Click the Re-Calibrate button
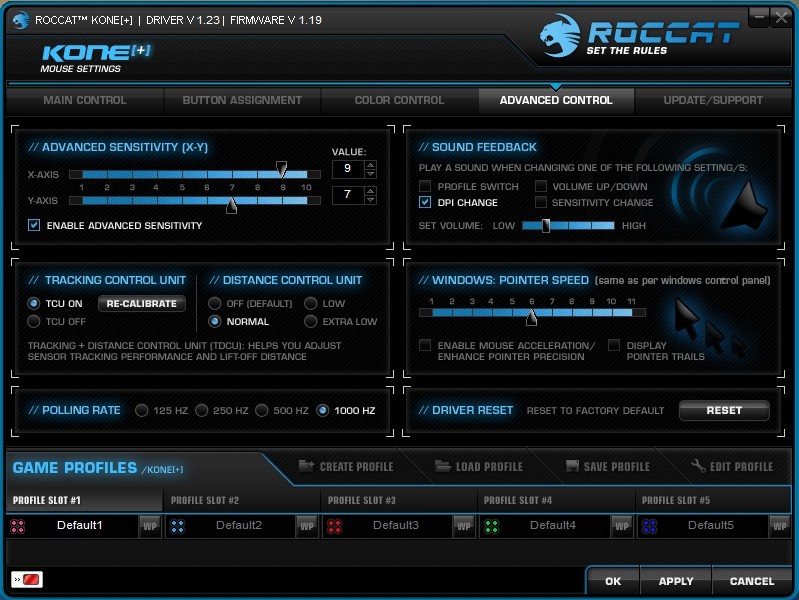 [x=142, y=303]
